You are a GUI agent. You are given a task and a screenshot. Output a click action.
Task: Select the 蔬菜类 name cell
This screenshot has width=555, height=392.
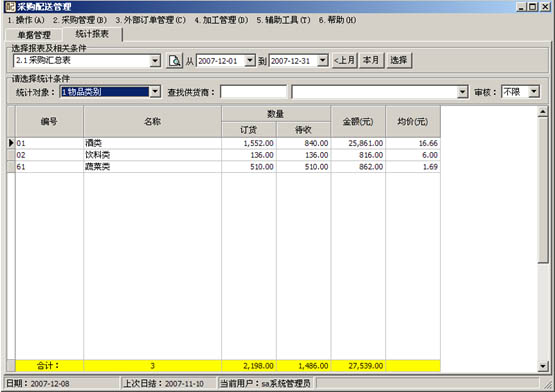[153, 167]
